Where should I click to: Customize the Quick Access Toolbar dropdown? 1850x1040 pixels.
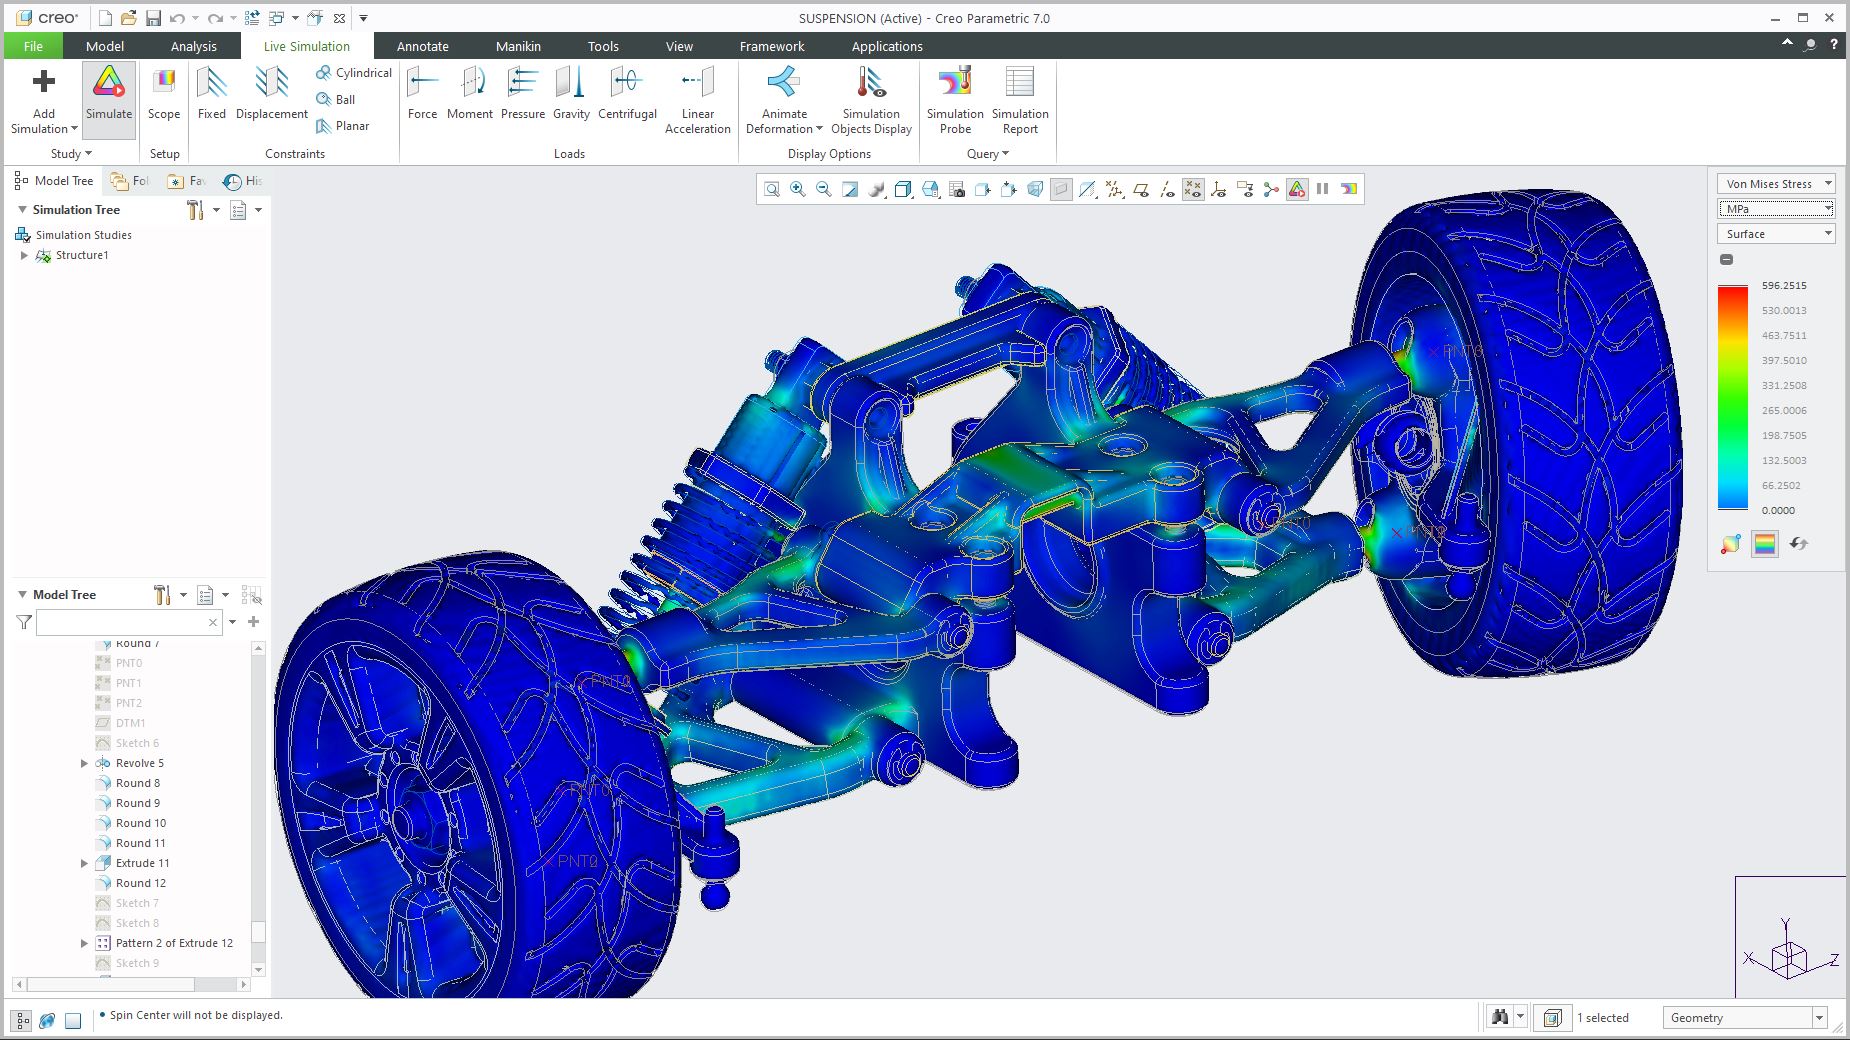click(363, 18)
